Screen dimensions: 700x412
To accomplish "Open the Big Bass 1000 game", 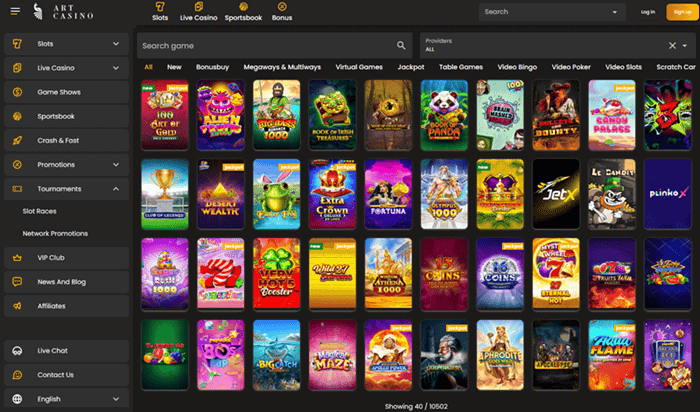I will click(x=276, y=115).
